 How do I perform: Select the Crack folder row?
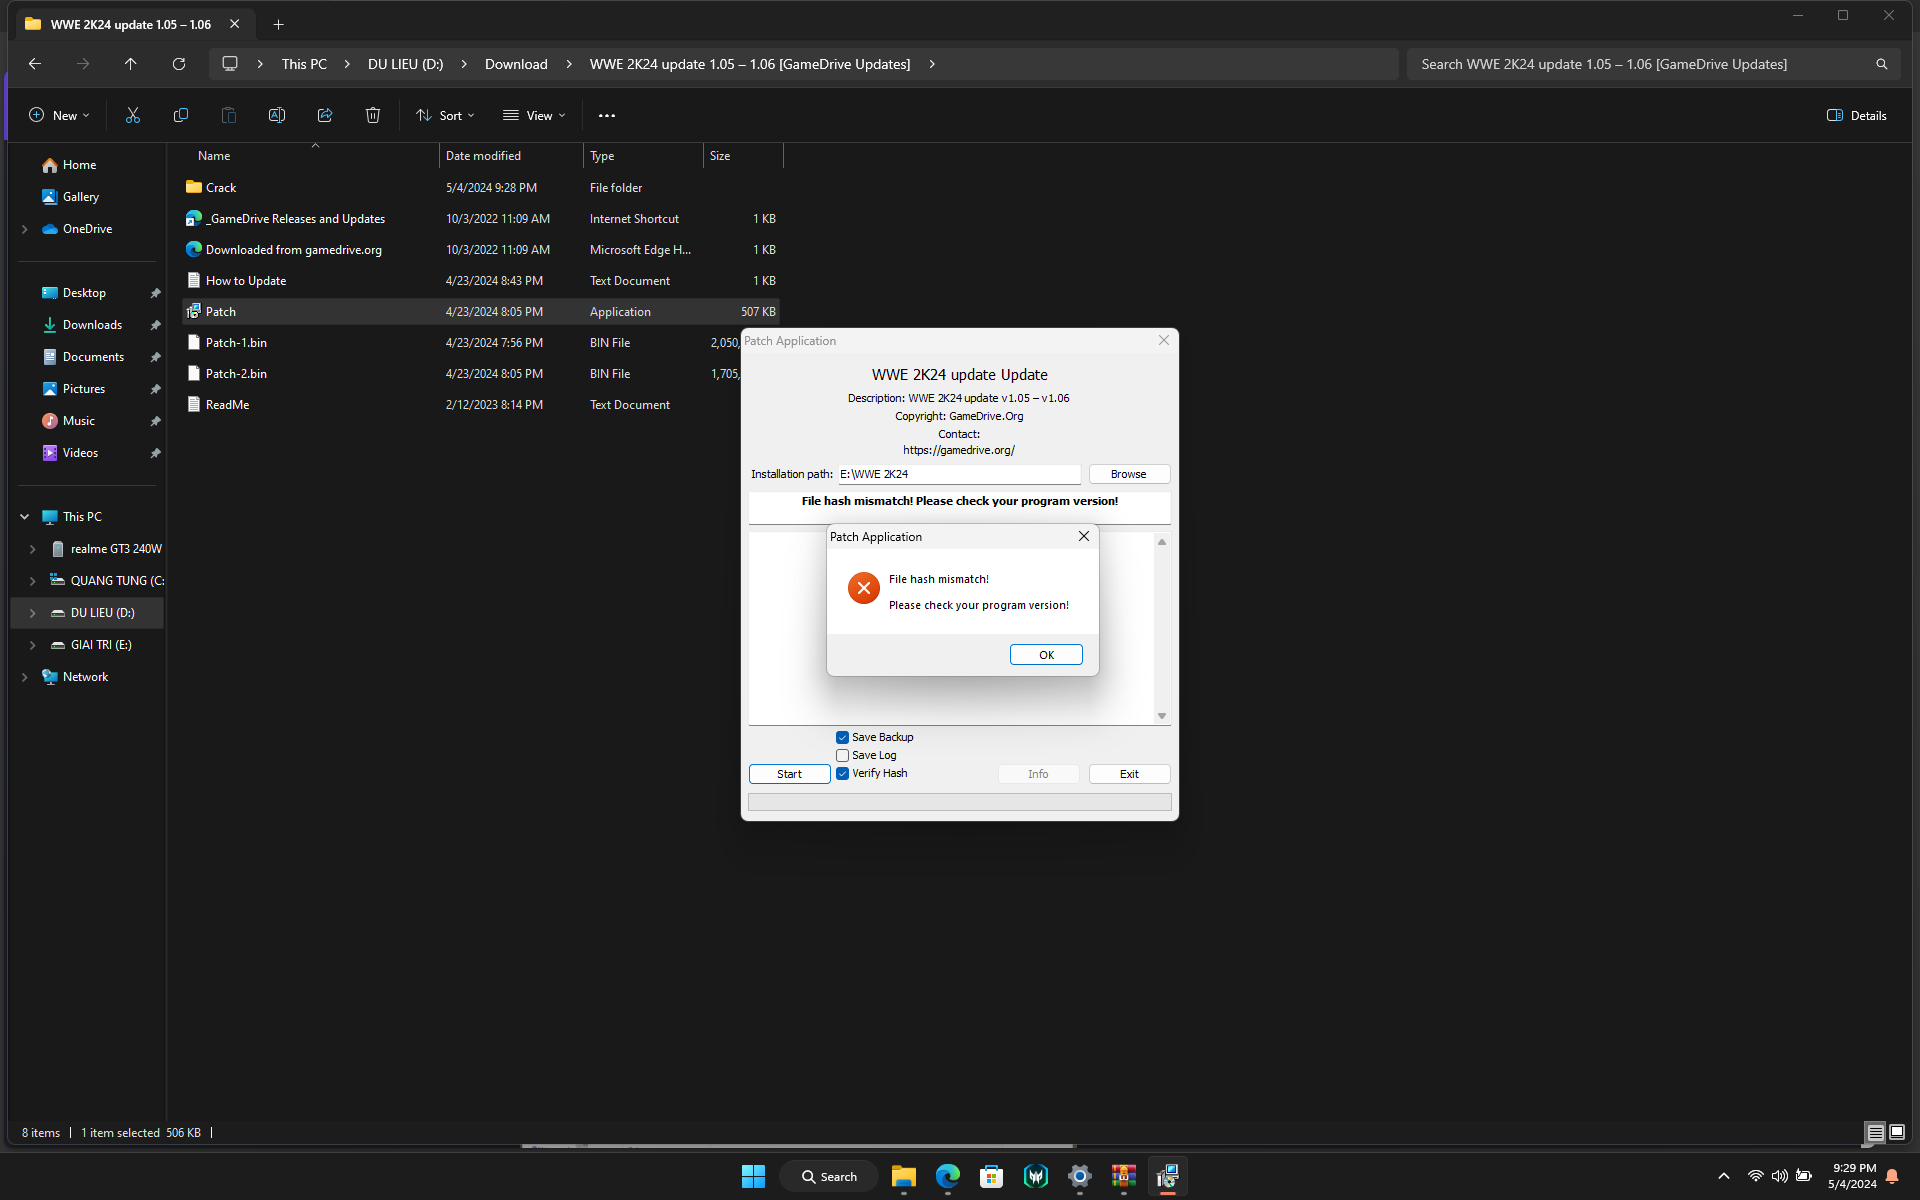point(480,188)
